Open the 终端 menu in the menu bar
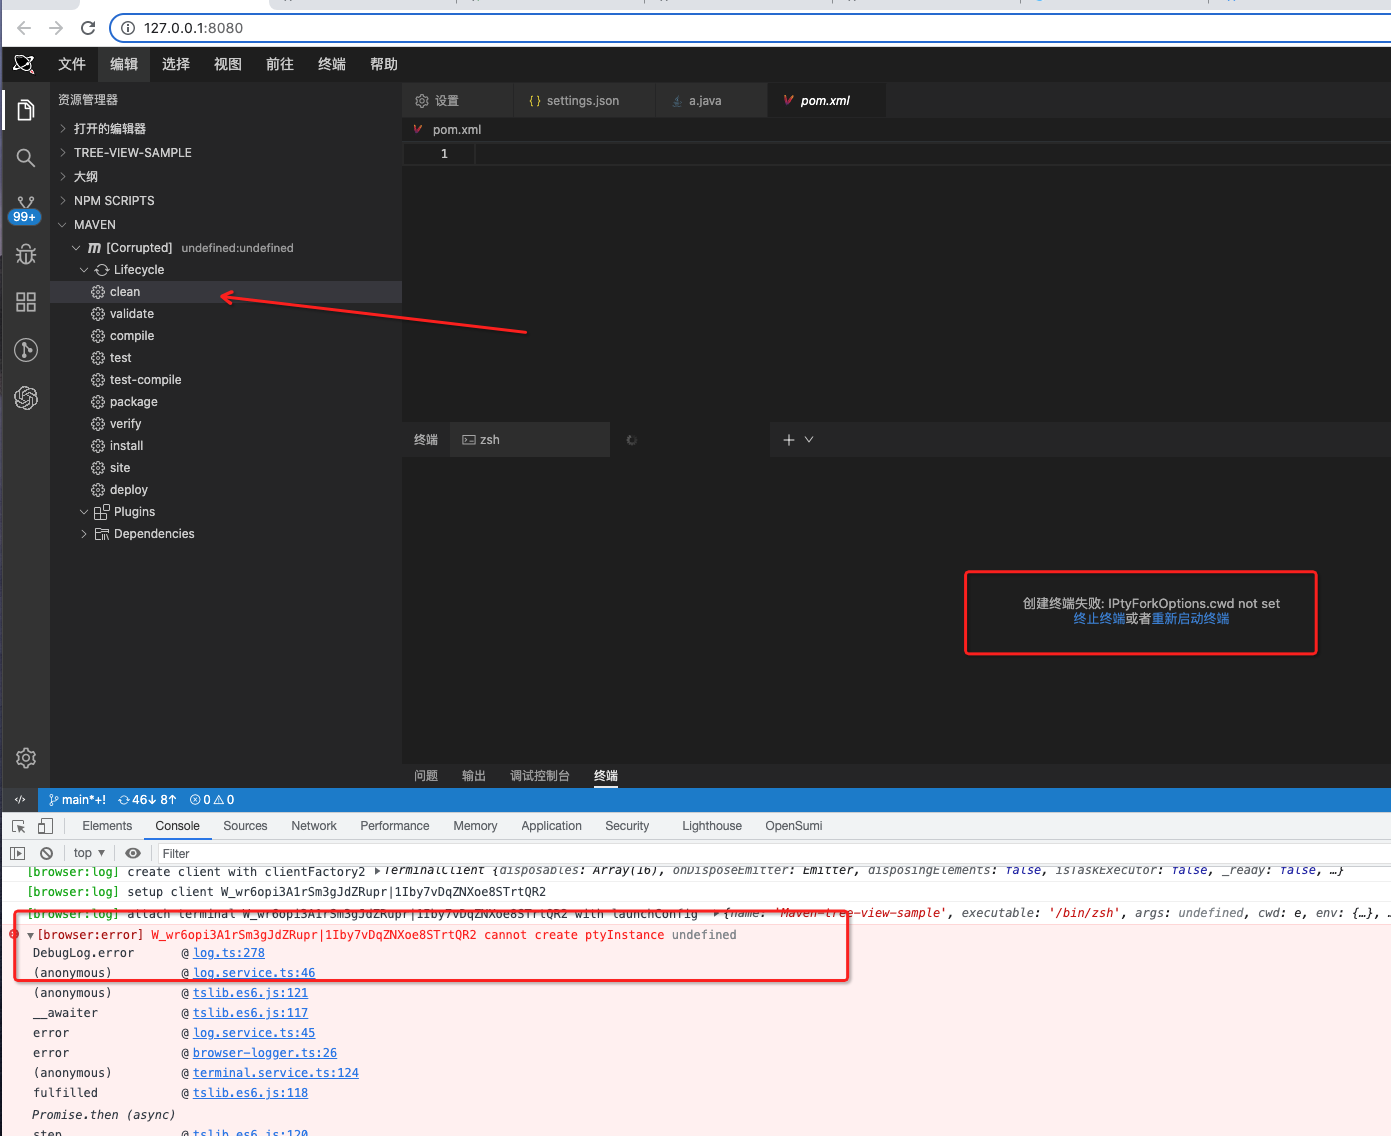Viewport: 1391px width, 1136px height. (331, 64)
